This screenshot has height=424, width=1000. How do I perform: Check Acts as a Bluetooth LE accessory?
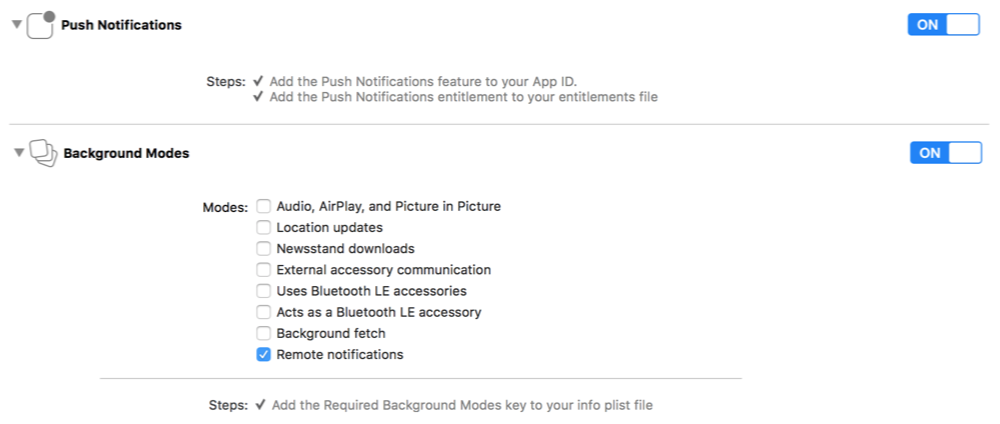[x=264, y=312]
